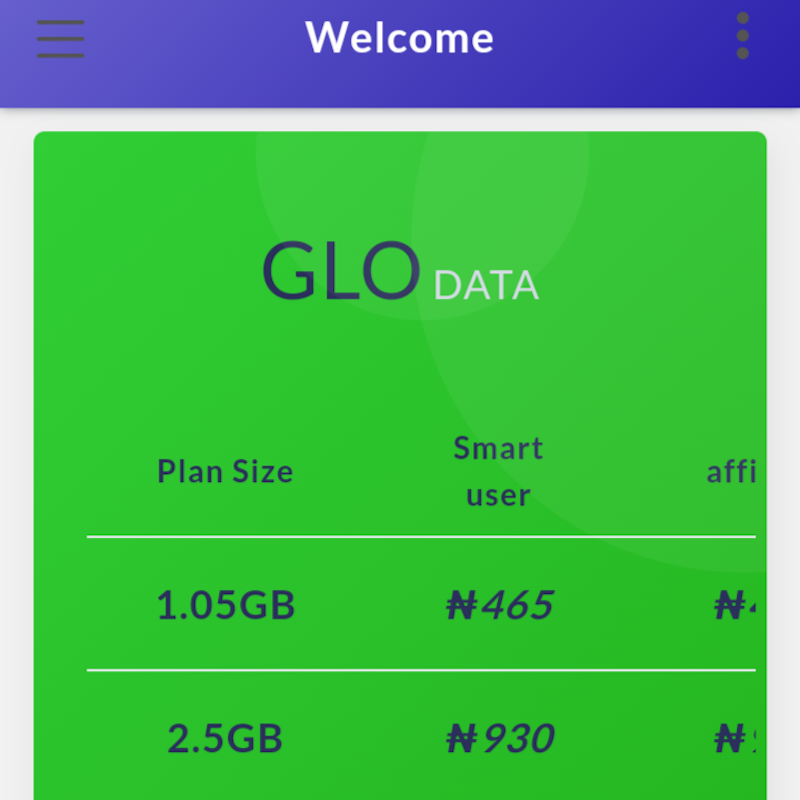The height and width of the screenshot is (800, 800).
Task: Click the naira symbol before 930
Action: click(461, 740)
